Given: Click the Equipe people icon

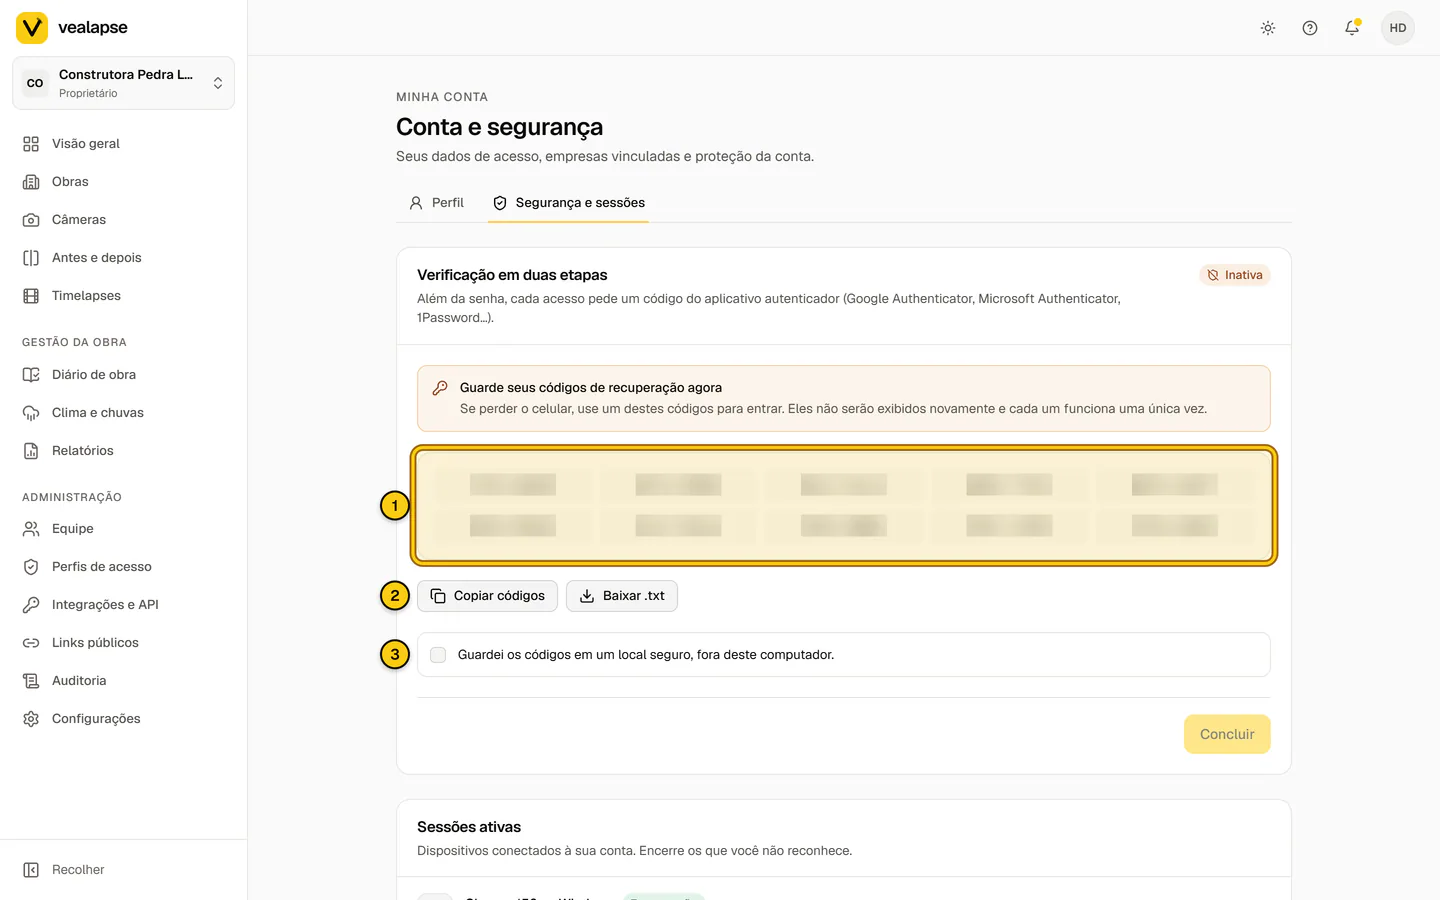Looking at the screenshot, I should pos(31,529).
